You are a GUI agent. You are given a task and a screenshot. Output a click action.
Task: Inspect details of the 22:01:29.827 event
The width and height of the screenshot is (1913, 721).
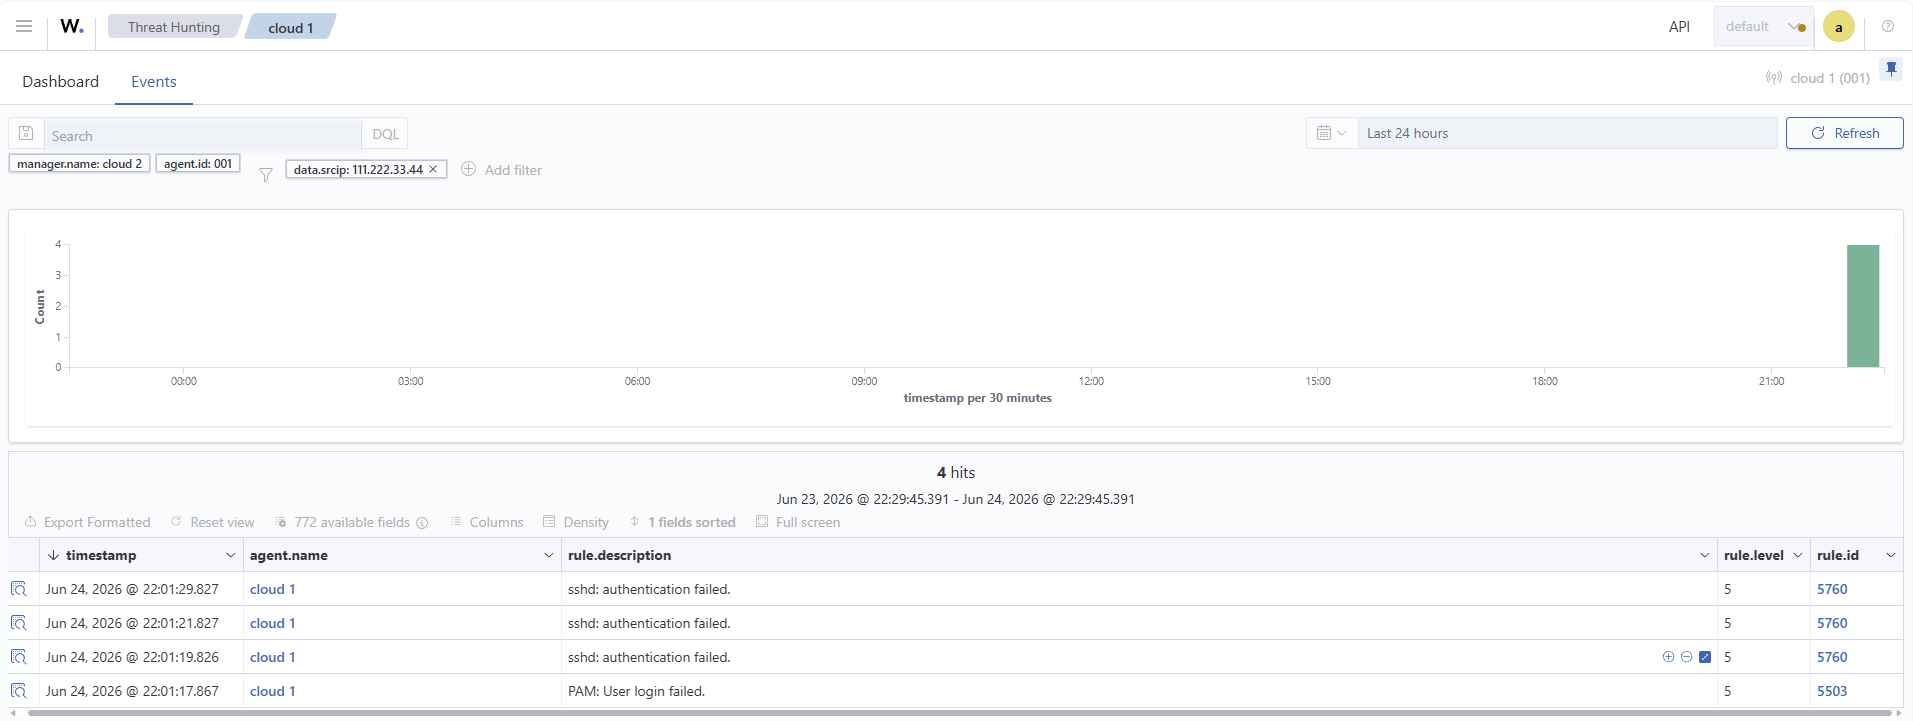tap(19, 589)
